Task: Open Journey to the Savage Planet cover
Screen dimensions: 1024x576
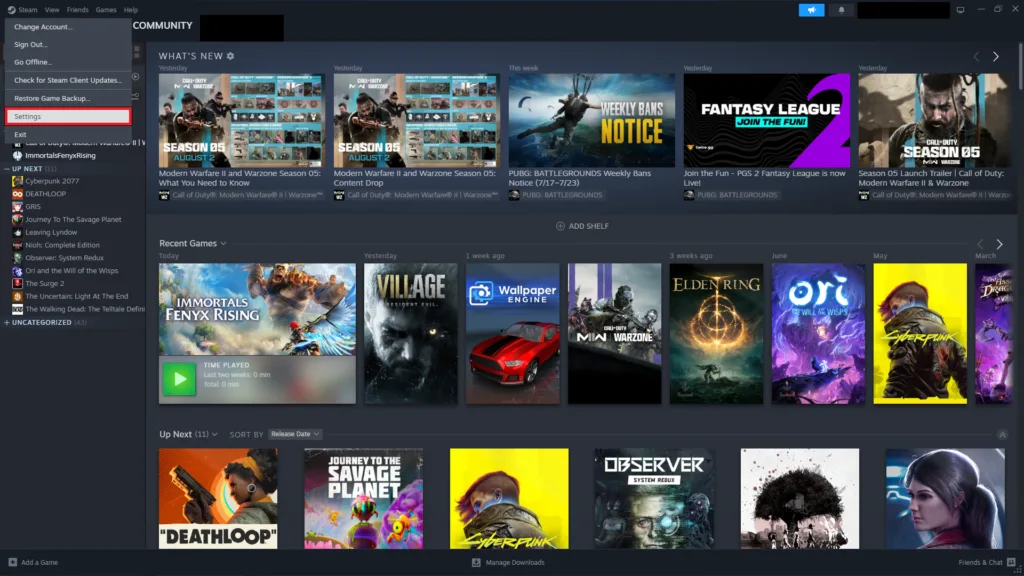Action: (364, 498)
